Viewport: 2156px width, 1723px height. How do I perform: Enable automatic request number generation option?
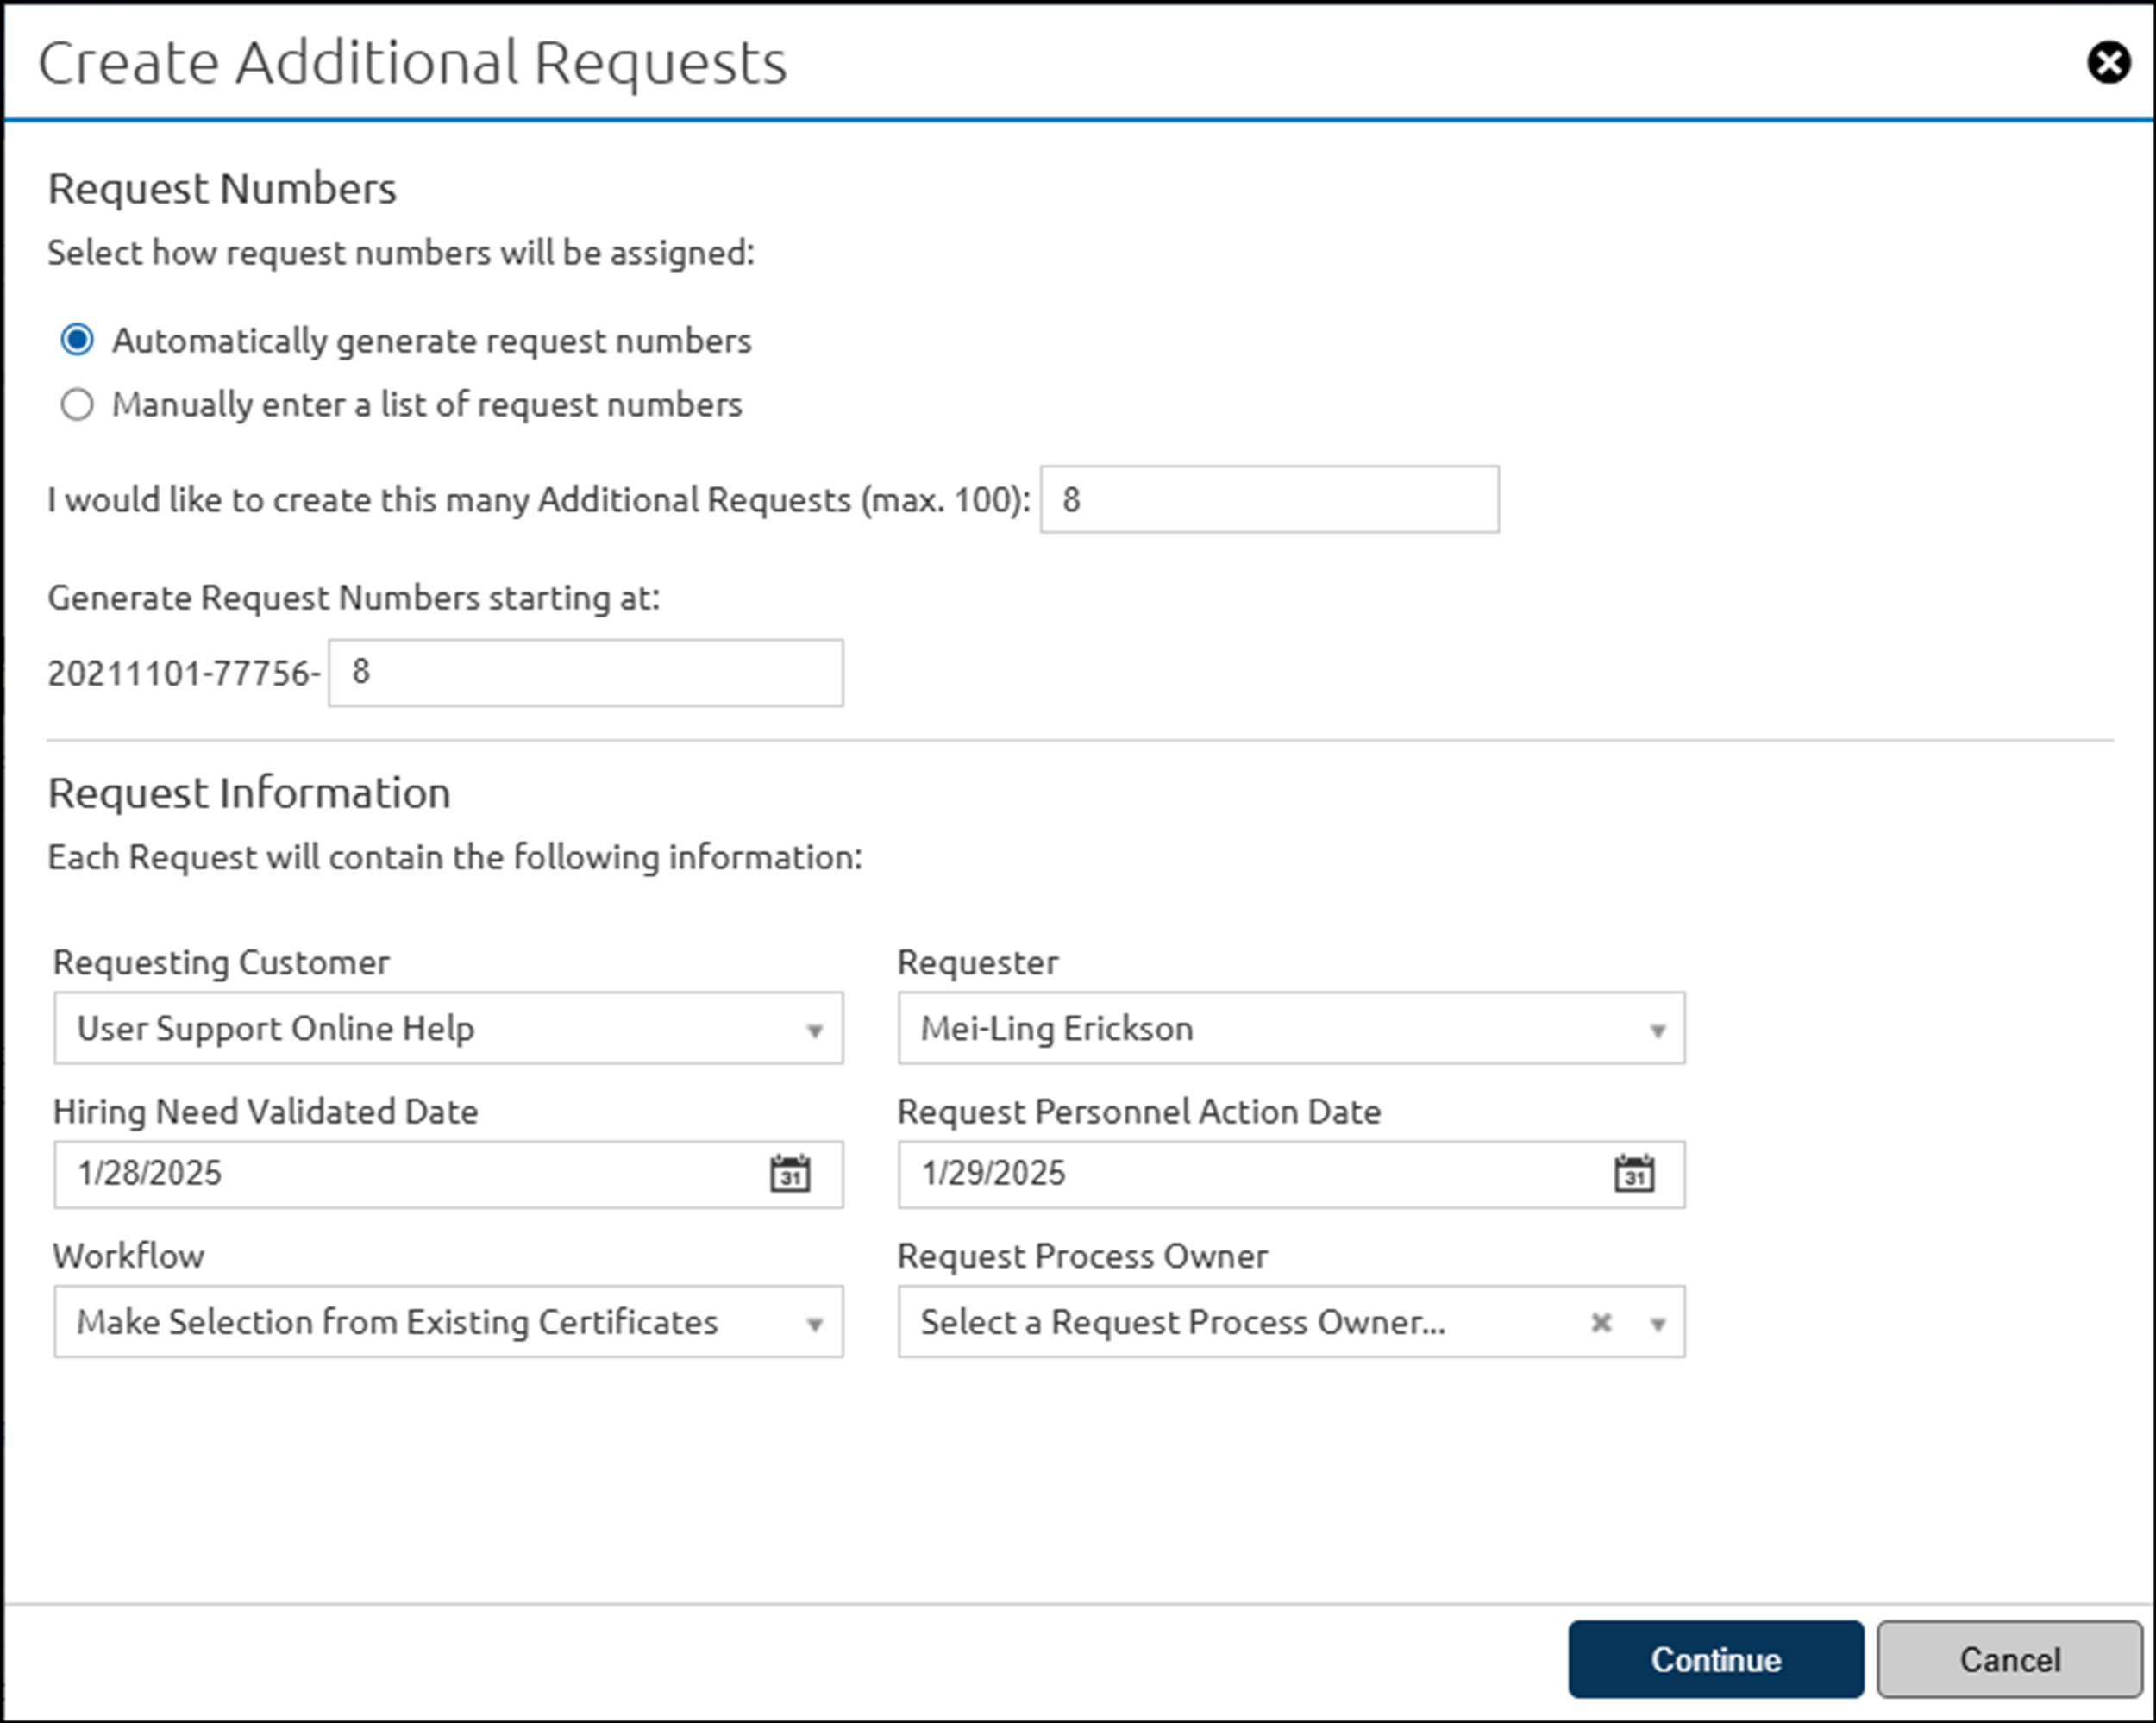point(78,340)
